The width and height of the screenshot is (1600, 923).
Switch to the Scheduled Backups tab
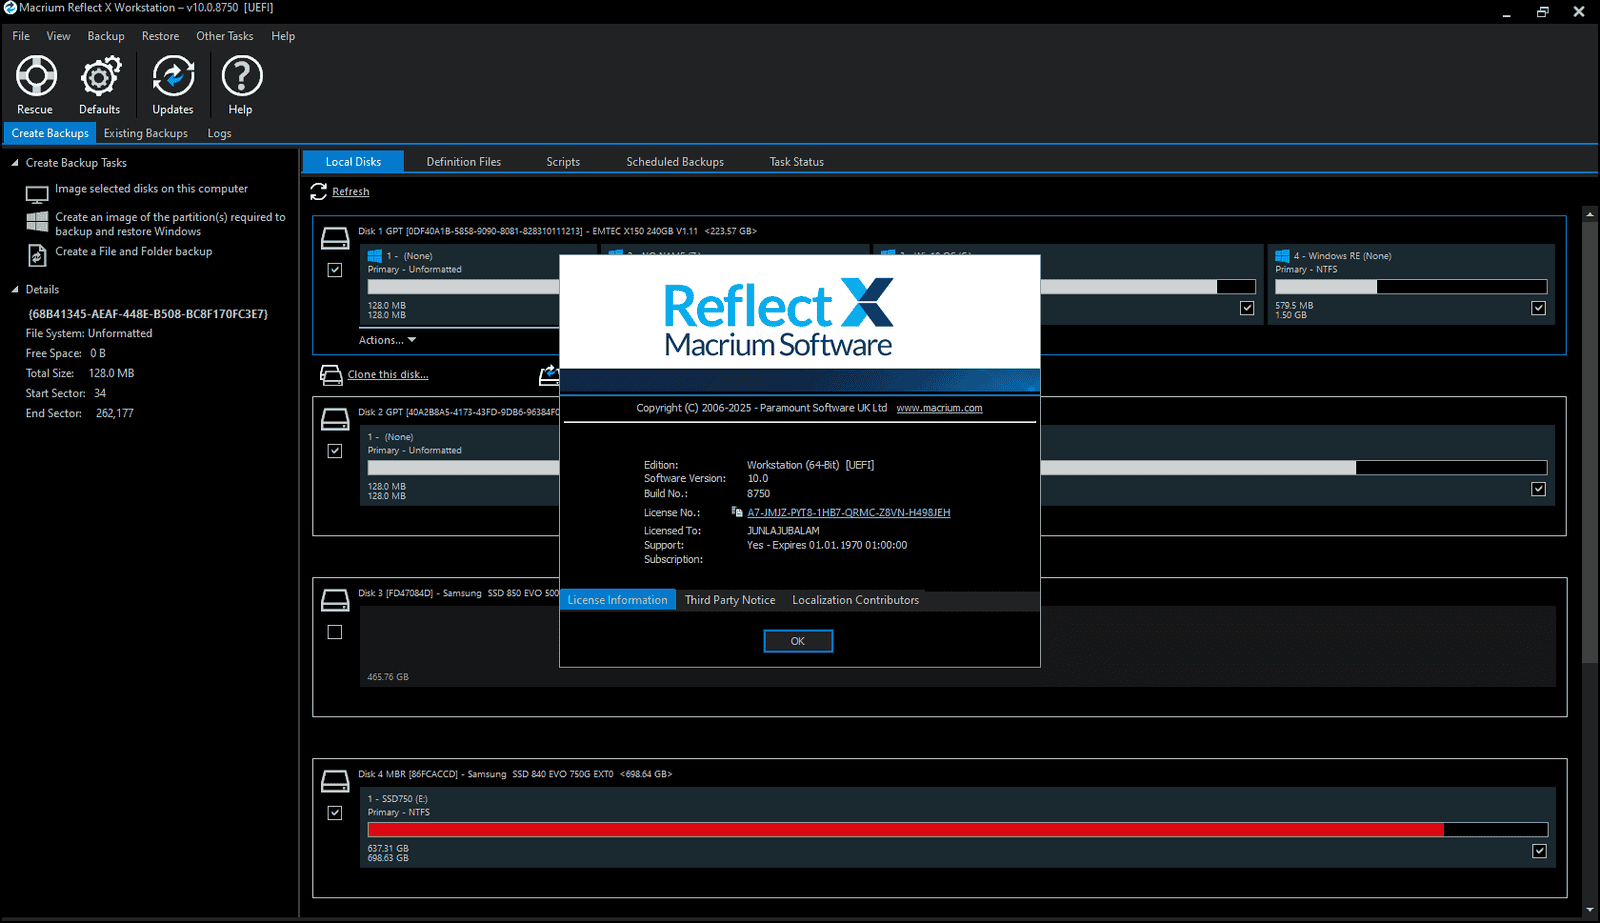674,161
